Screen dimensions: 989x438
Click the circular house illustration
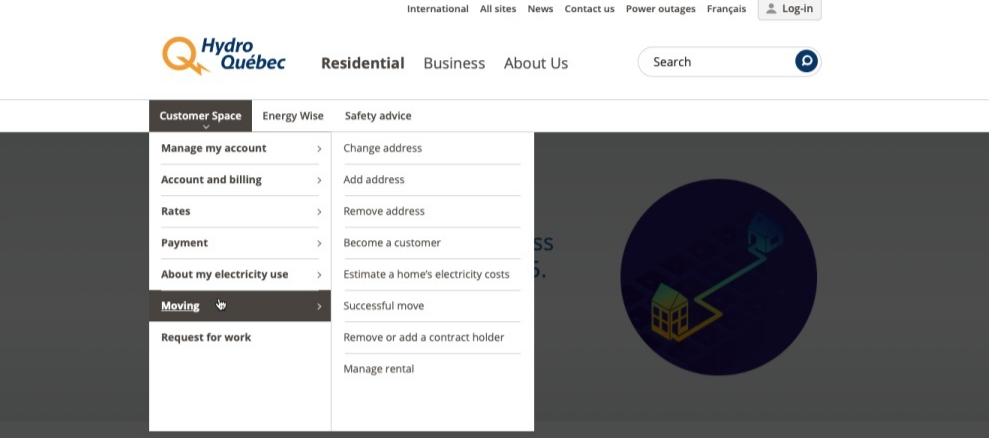coord(718,278)
